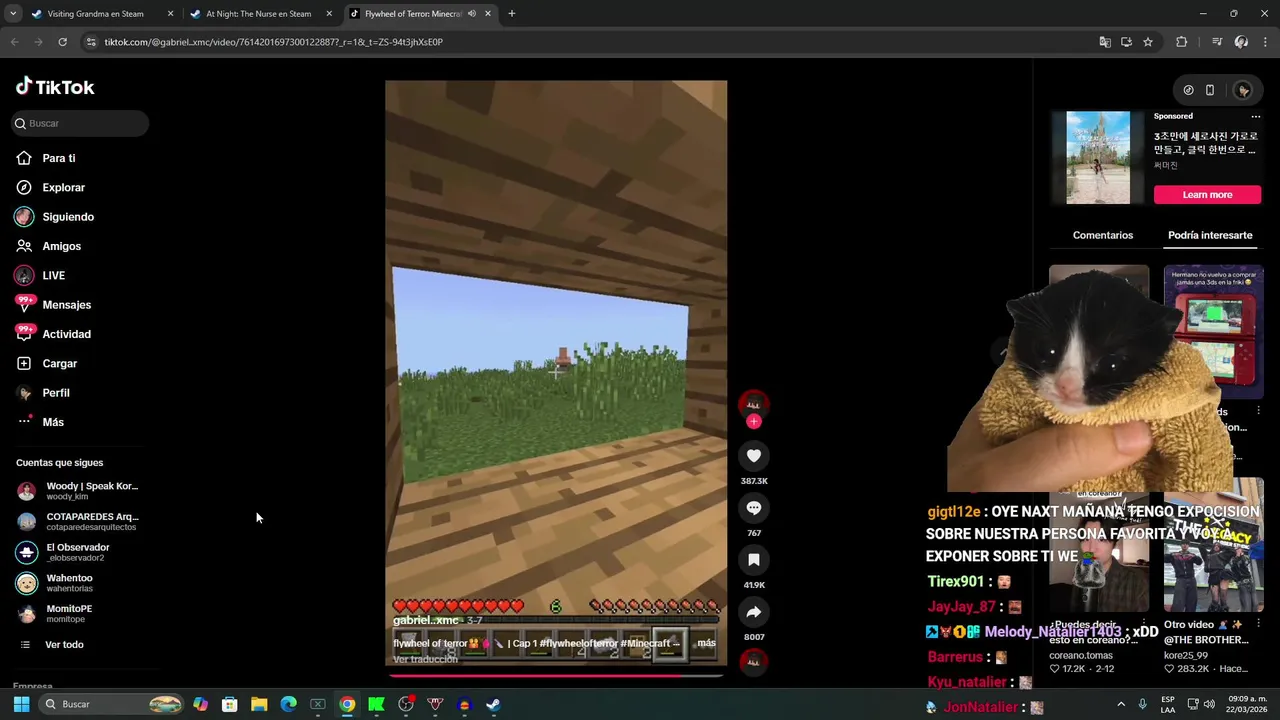Bookmark this page with star icon

pyautogui.click(x=1148, y=42)
